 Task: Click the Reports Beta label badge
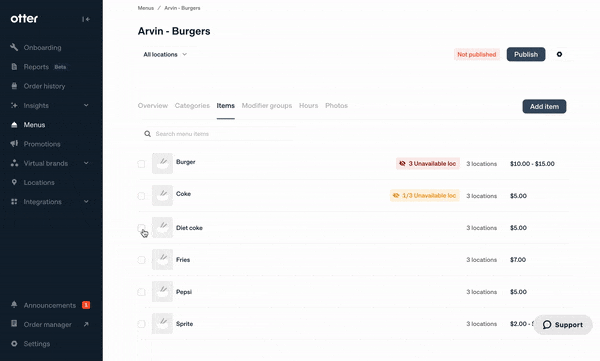point(60,67)
